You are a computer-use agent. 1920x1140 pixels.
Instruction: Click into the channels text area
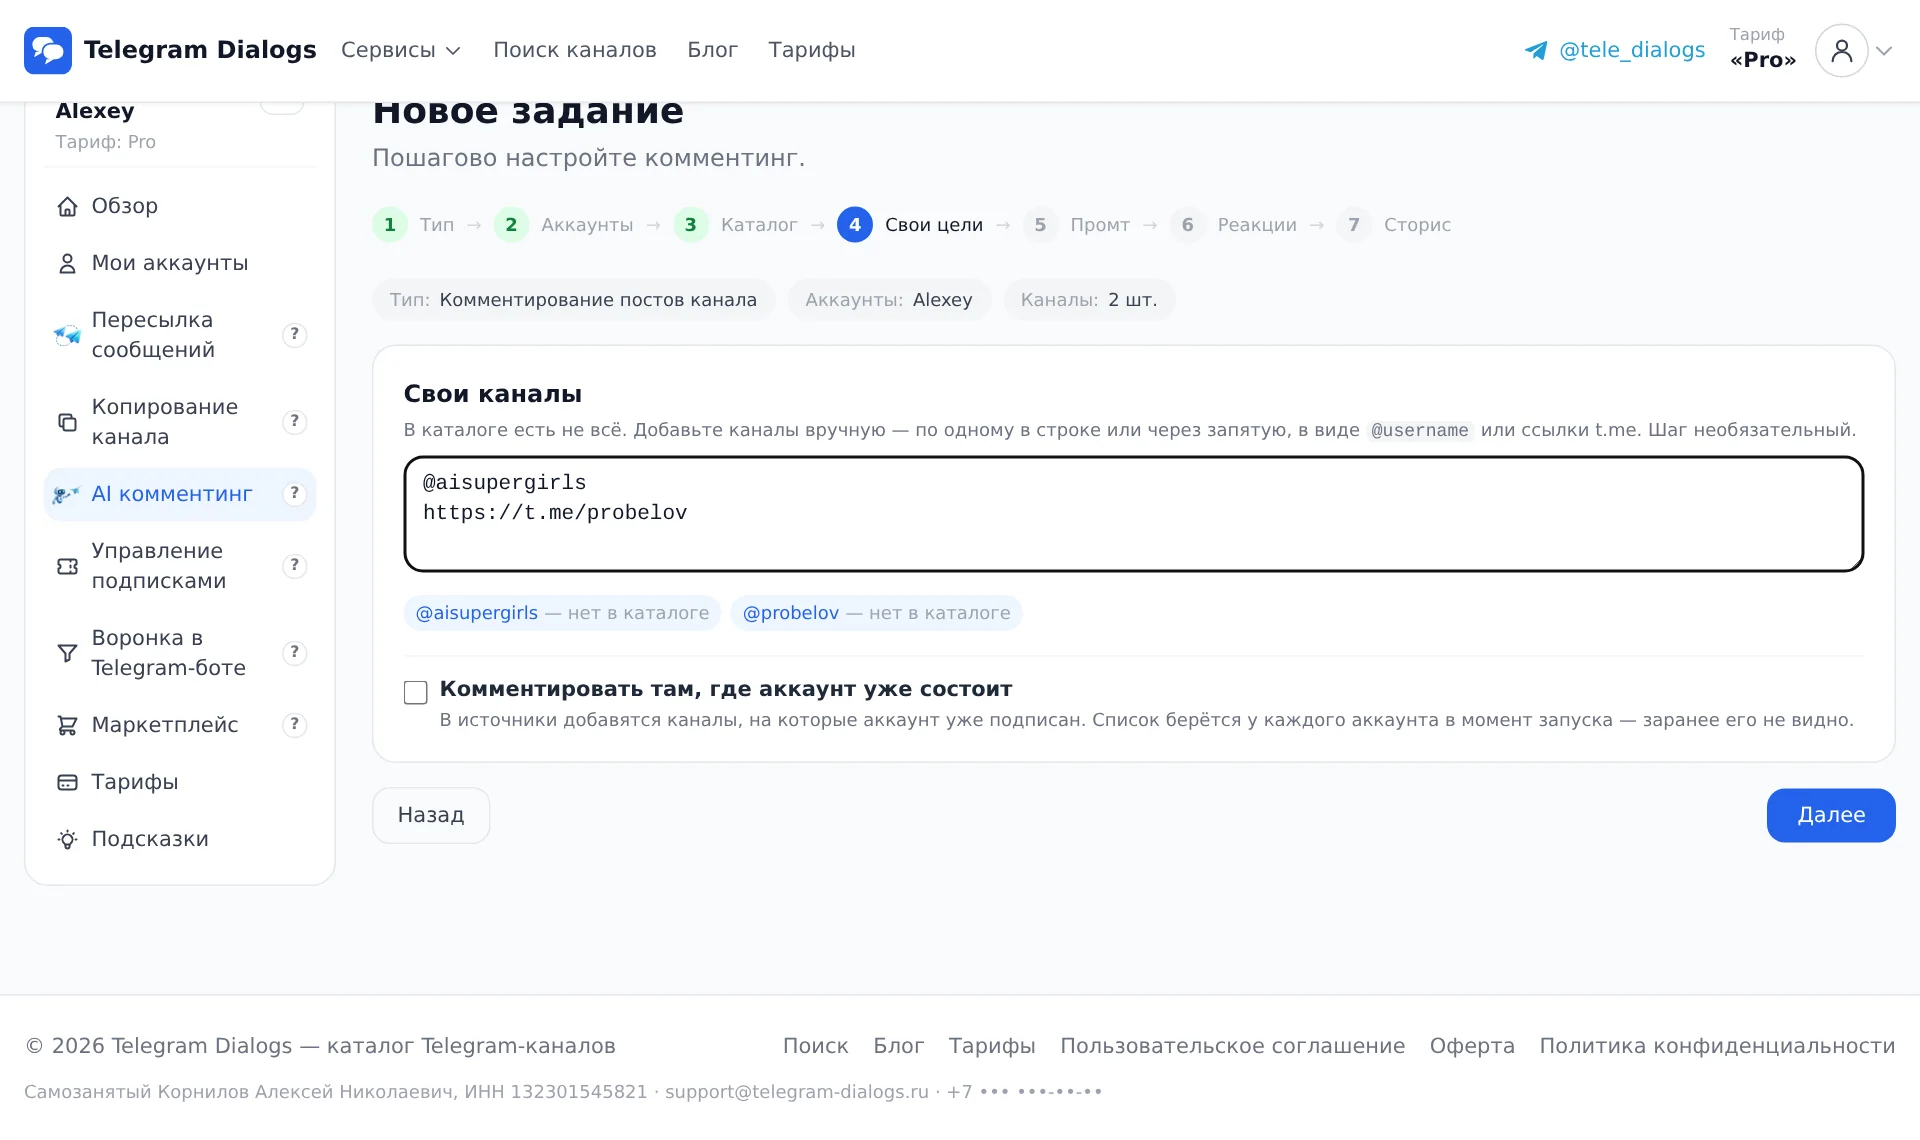coord(1134,514)
